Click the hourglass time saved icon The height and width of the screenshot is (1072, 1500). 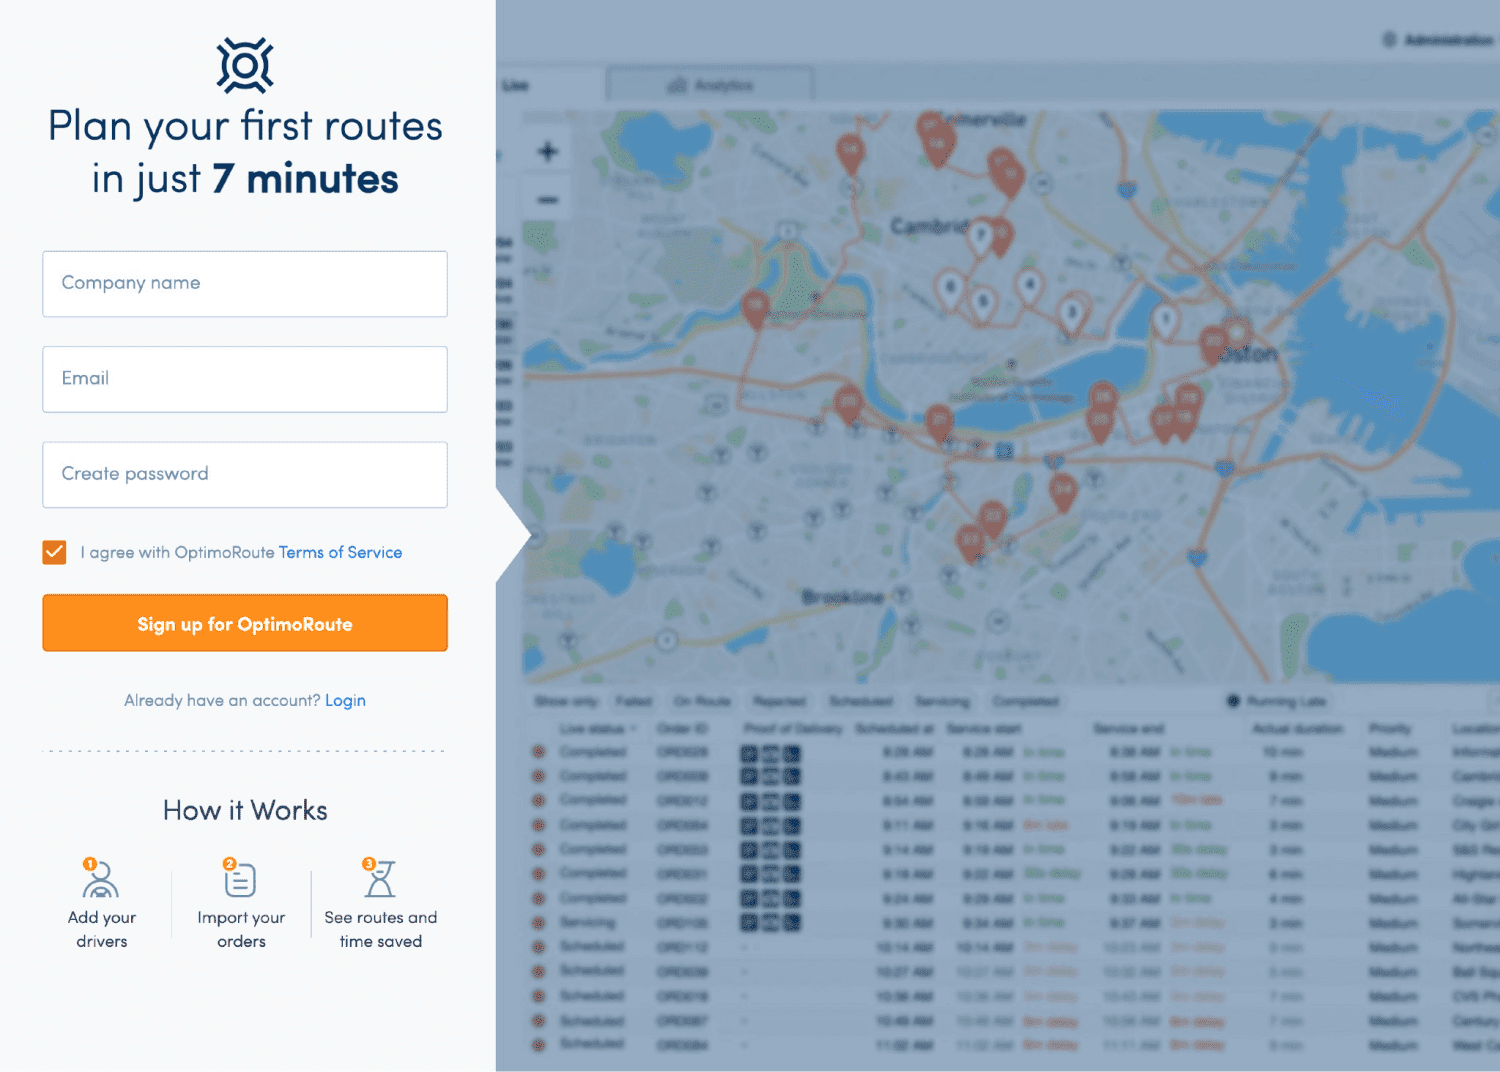[x=380, y=879]
